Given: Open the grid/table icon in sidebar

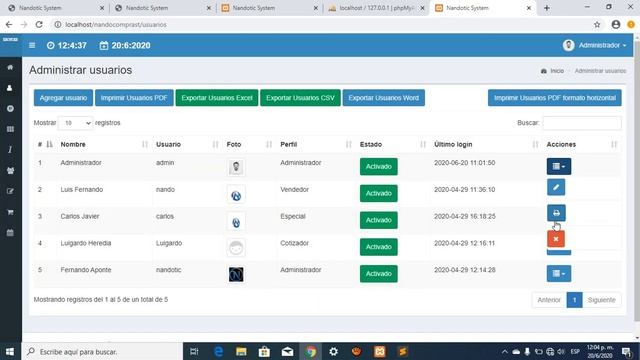Looking at the screenshot, I should [x=10, y=129].
